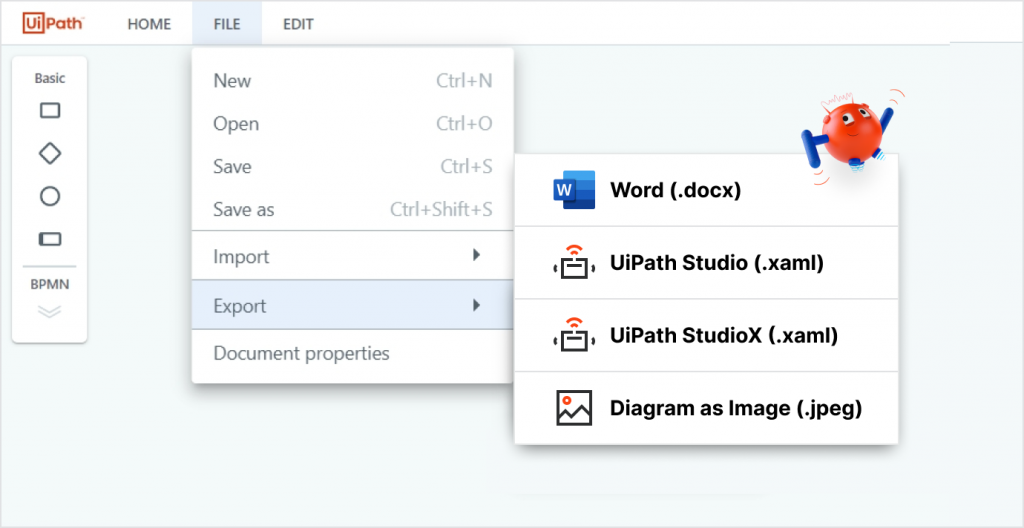Export as Word (.docx)
The image size is (1024, 528).
point(706,190)
